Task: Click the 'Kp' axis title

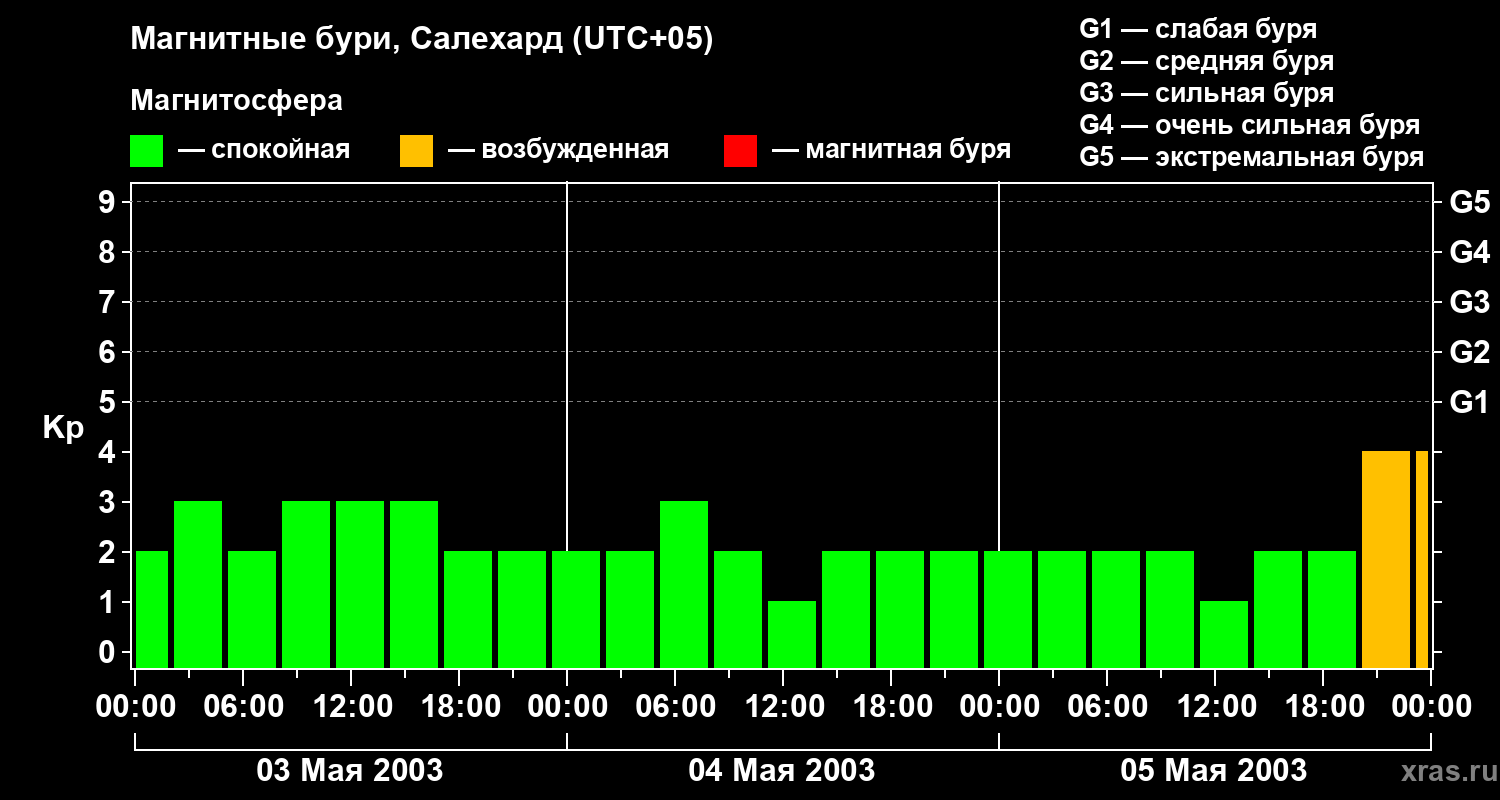Action: [64, 428]
